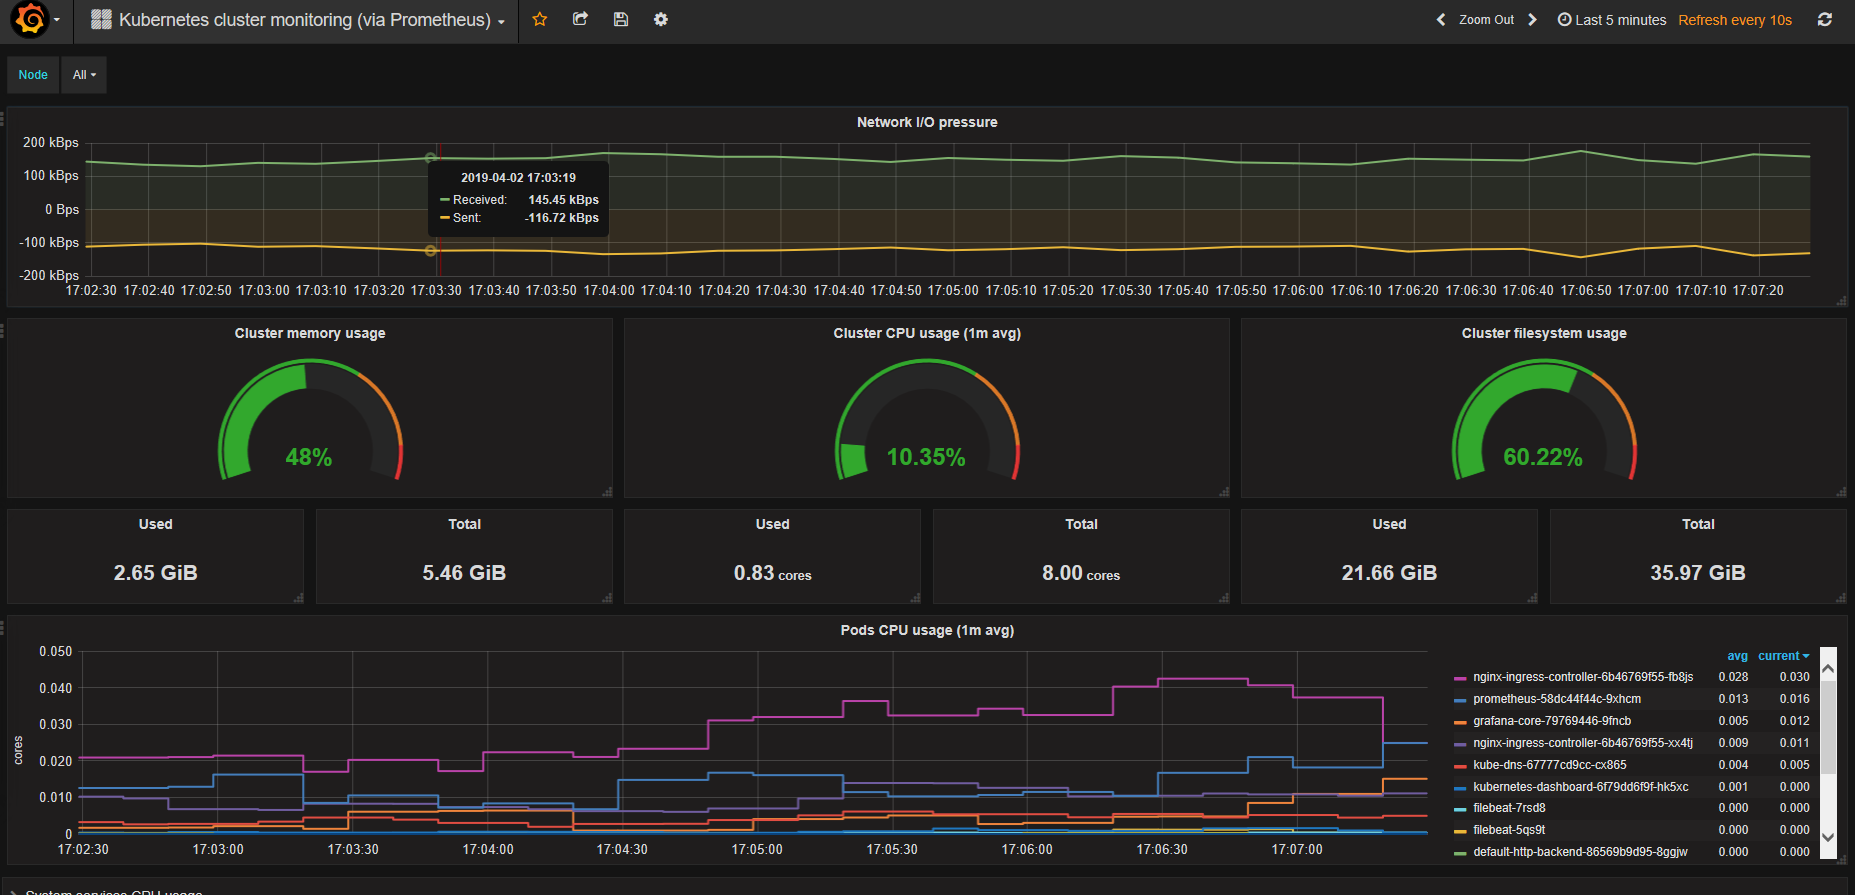Toggle kubernetes-dashboard series in legend
This screenshot has height=895, width=1855.
[1581, 787]
